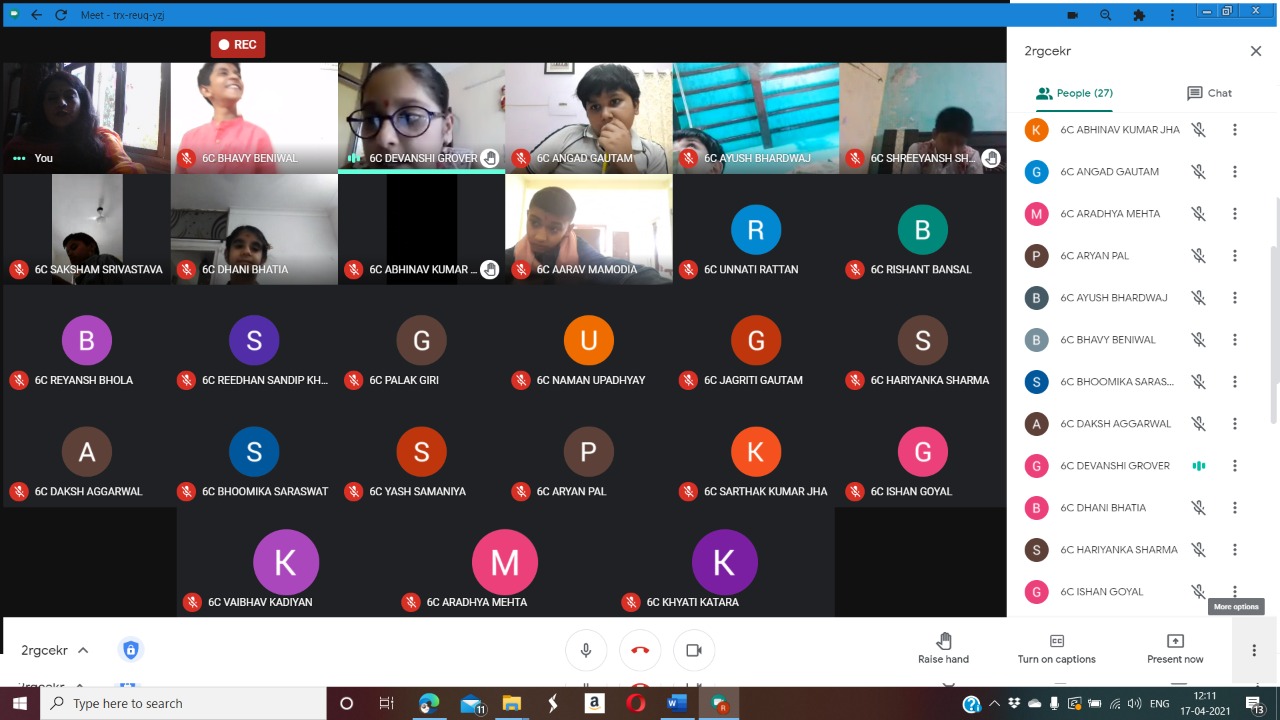Open browser three-dot menu
This screenshot has width=1280, height=720.
pyautogui.click(x=1172, y=15)
